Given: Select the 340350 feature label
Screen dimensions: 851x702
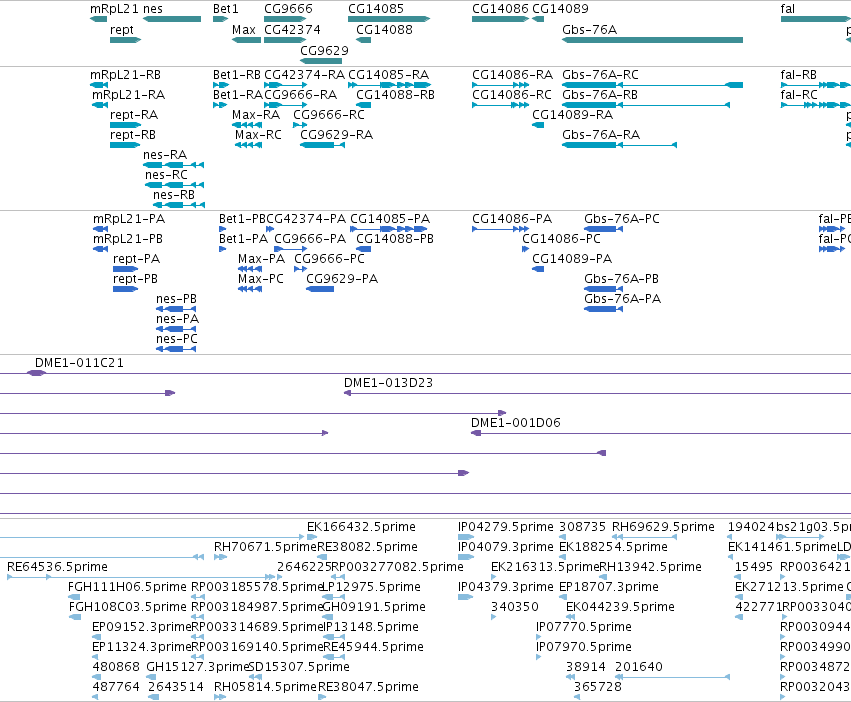Looking at the screenshot, I should coord(515,608).
